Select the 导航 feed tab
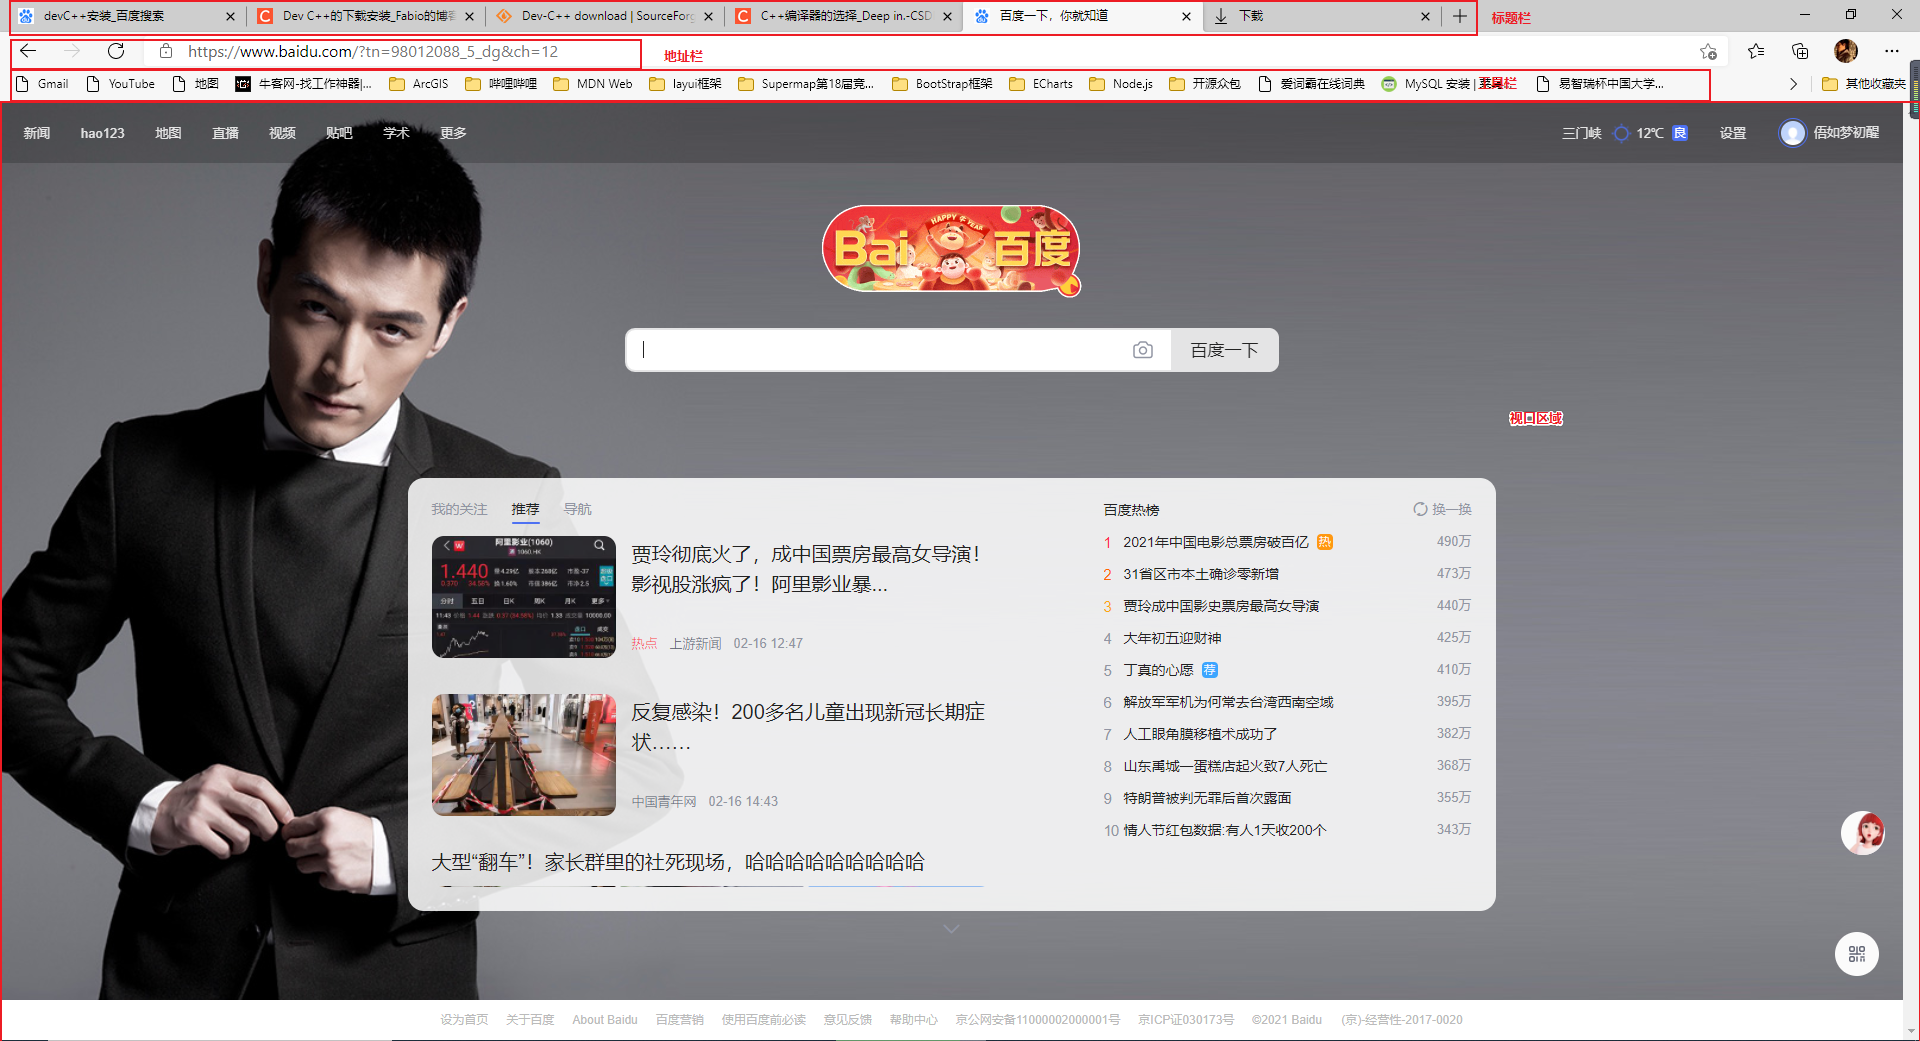This screenshot has height=1041, width=1920. point(577,509)
